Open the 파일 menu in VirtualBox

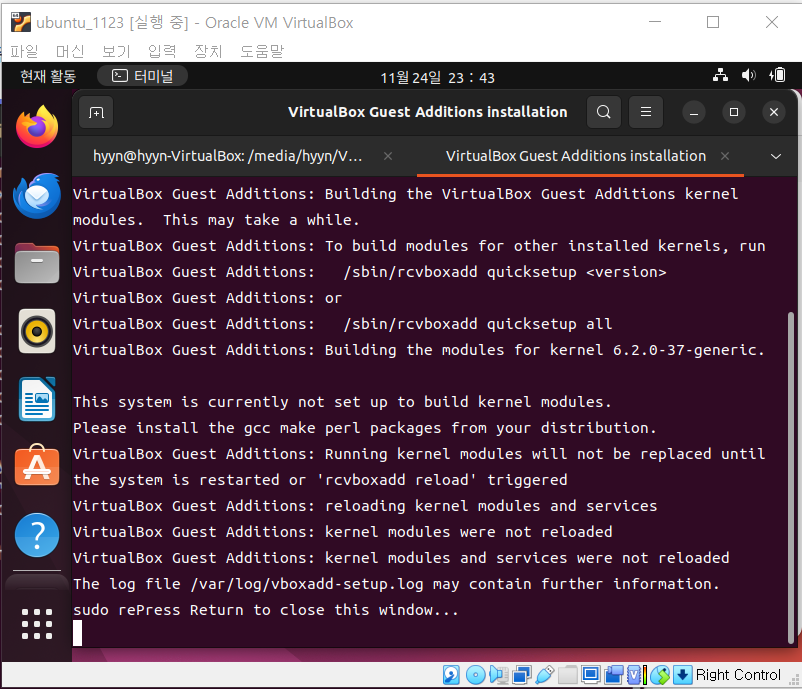tap(24, 51)
